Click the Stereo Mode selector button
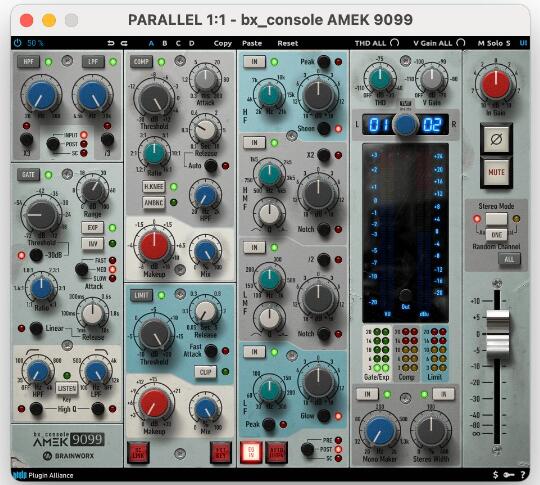 click(496, 219)
